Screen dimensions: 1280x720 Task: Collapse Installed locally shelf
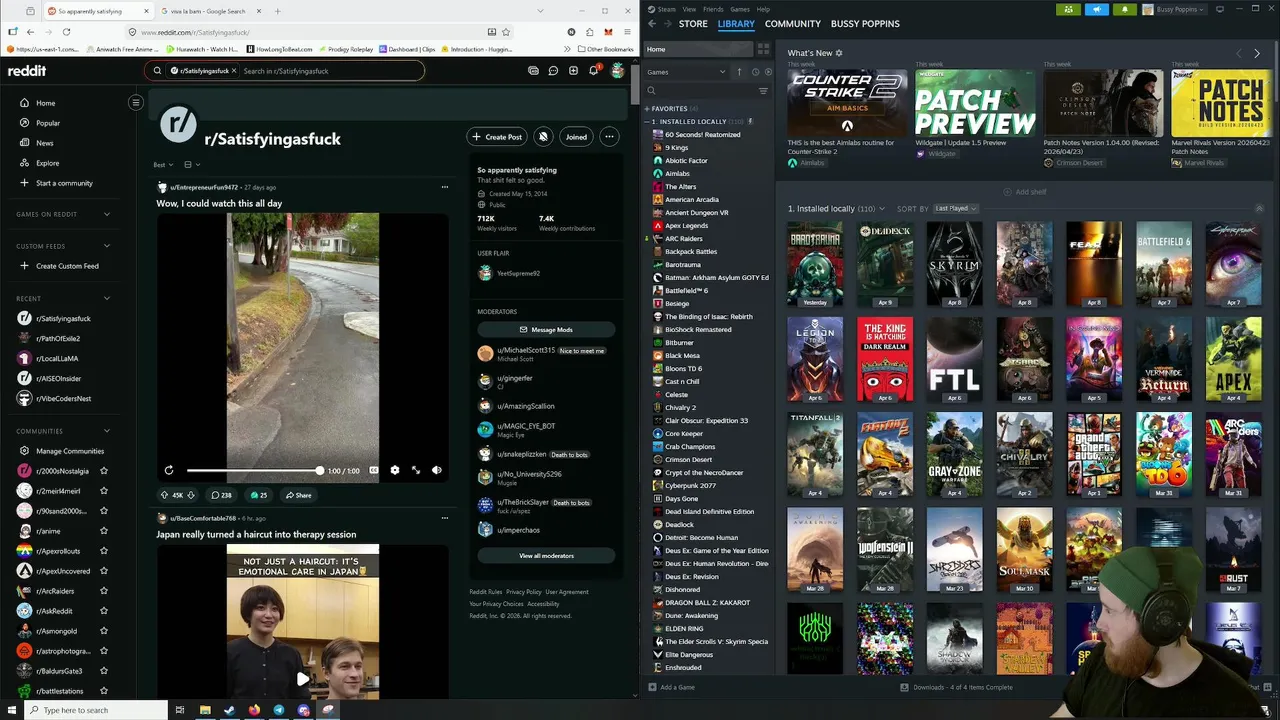(1259, 208)
